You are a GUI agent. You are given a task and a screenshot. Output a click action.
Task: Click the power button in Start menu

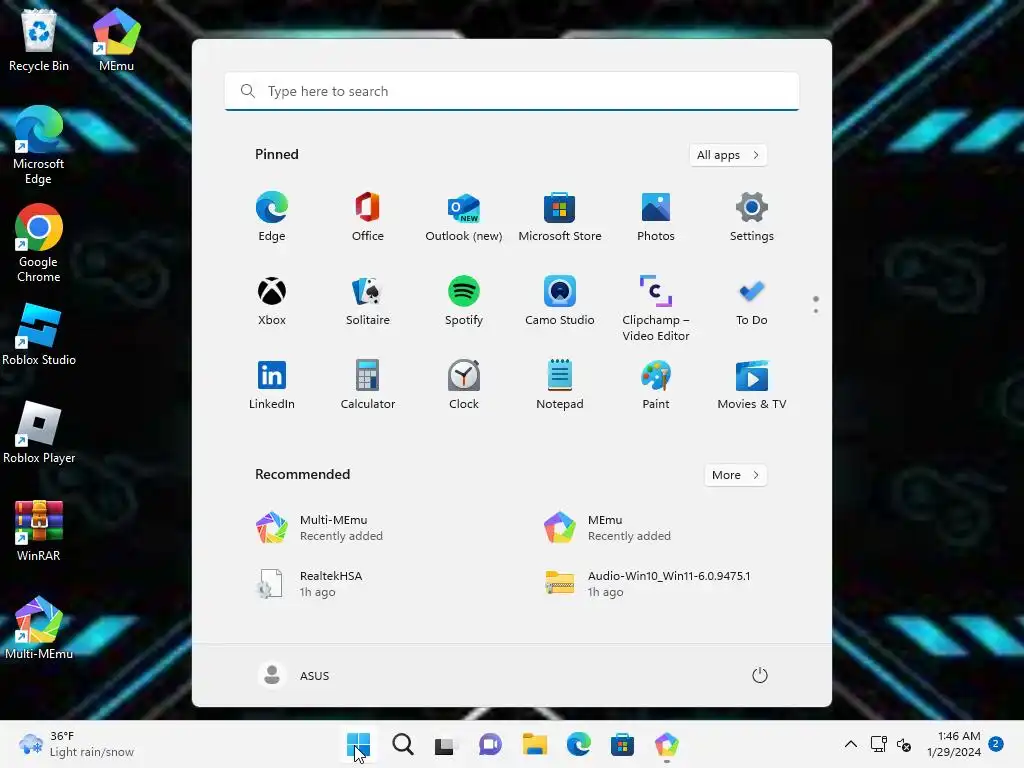[x=760, y=675]
